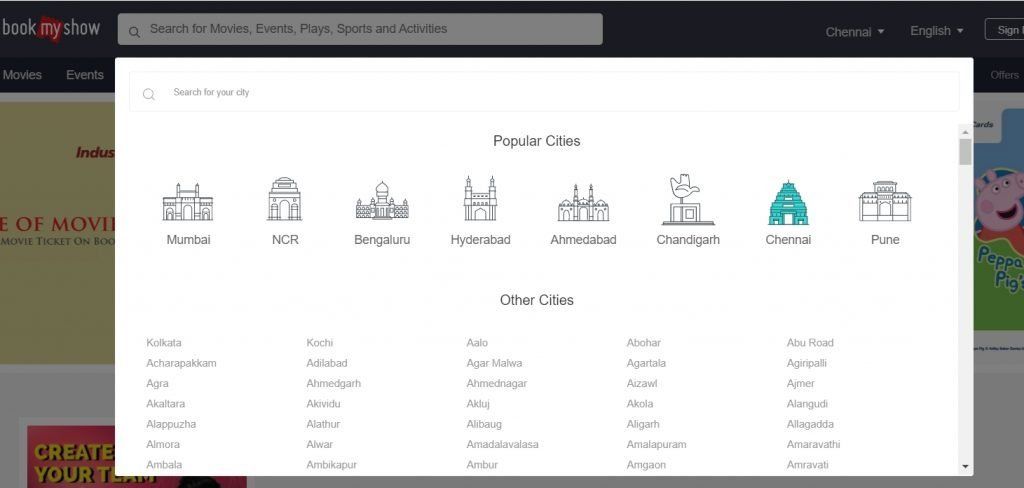
Task: Open the Offers link
Action: tap(1004, 75)
